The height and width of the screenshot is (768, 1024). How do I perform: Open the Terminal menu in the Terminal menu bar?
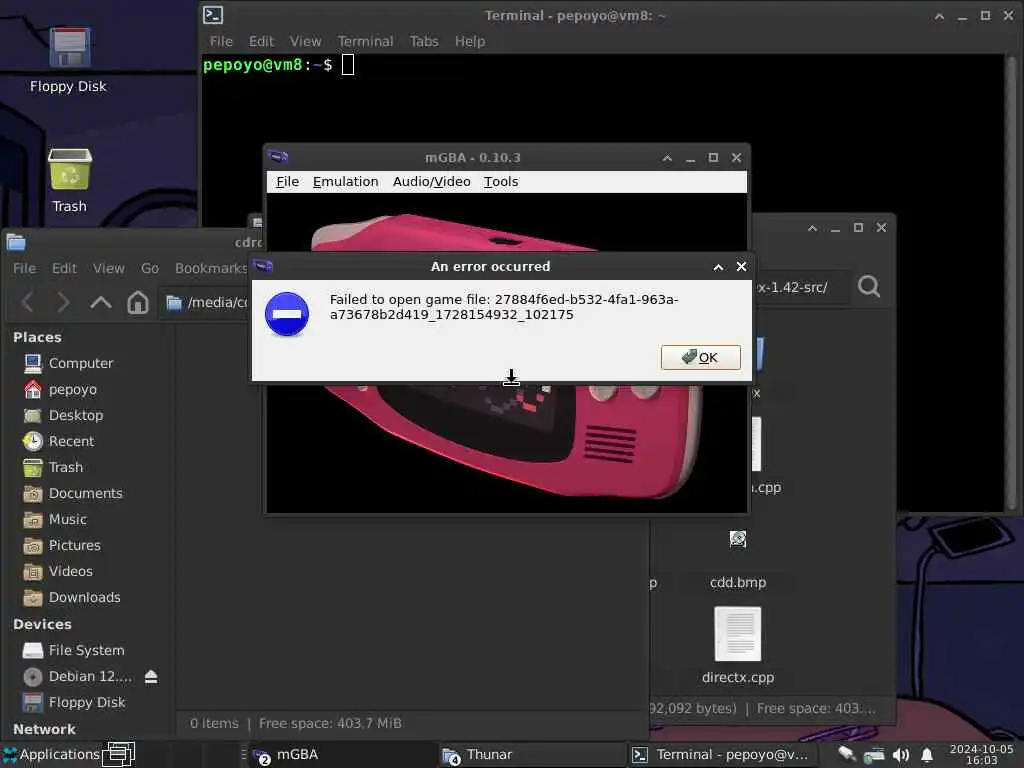pyautogui.click(x=365, y=41)
